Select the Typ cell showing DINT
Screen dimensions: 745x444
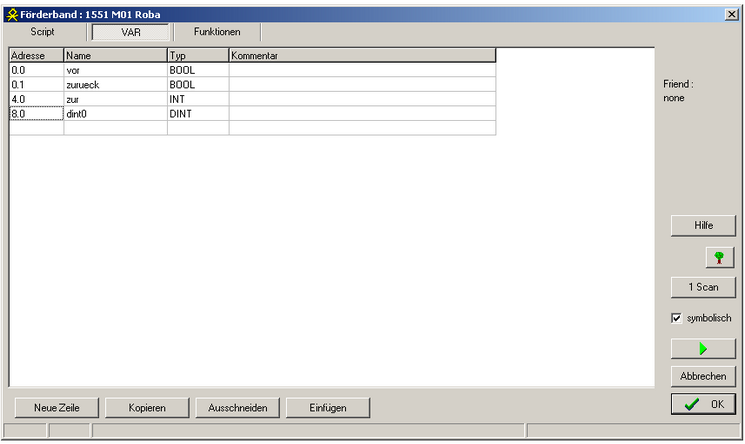197,114
